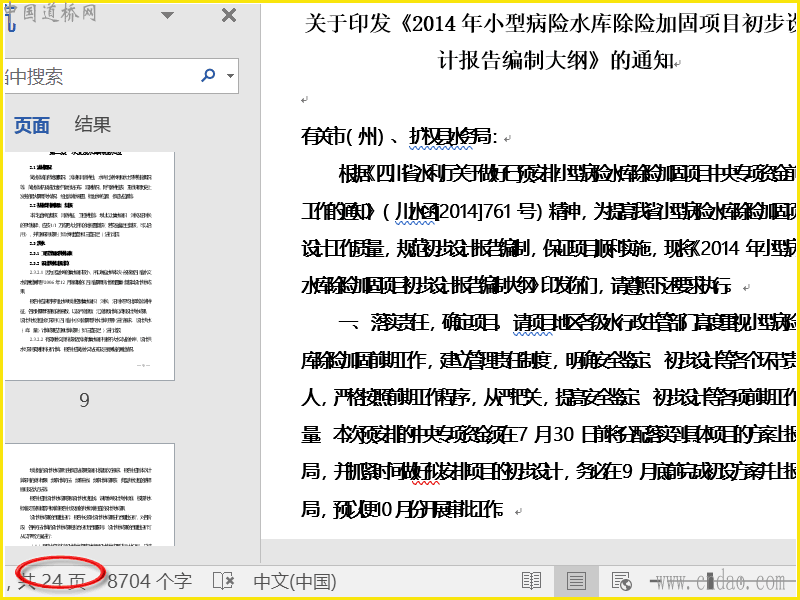The height and width of the screenshot is (600, 800).
Task: Open the navigation pane options dropdown arrow
Action: (x=167, y=15)
